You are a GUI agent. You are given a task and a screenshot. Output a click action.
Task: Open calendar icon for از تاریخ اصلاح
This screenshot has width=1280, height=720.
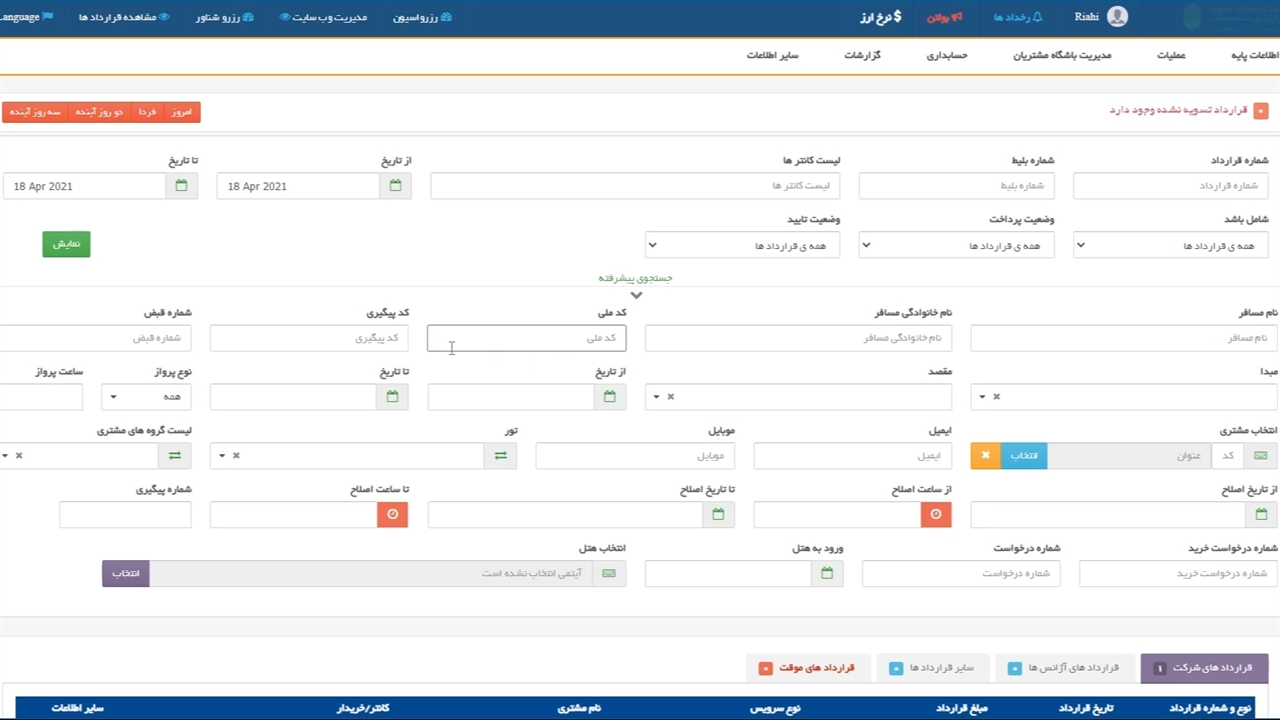tap(1262, 514)
